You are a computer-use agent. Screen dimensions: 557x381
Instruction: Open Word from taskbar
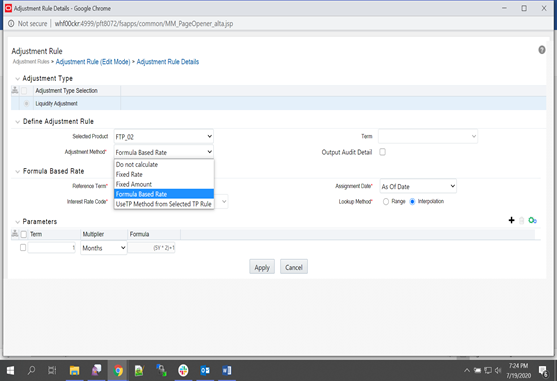(227, 371)
